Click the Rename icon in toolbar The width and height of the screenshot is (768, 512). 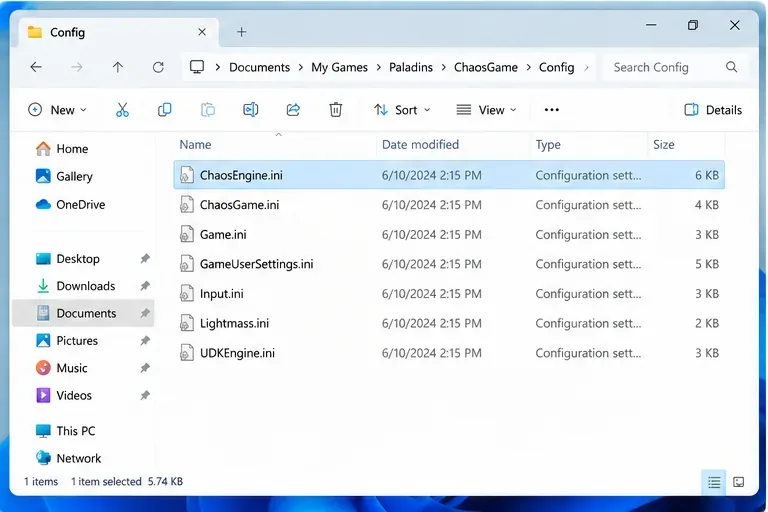[x=250, y=110]
